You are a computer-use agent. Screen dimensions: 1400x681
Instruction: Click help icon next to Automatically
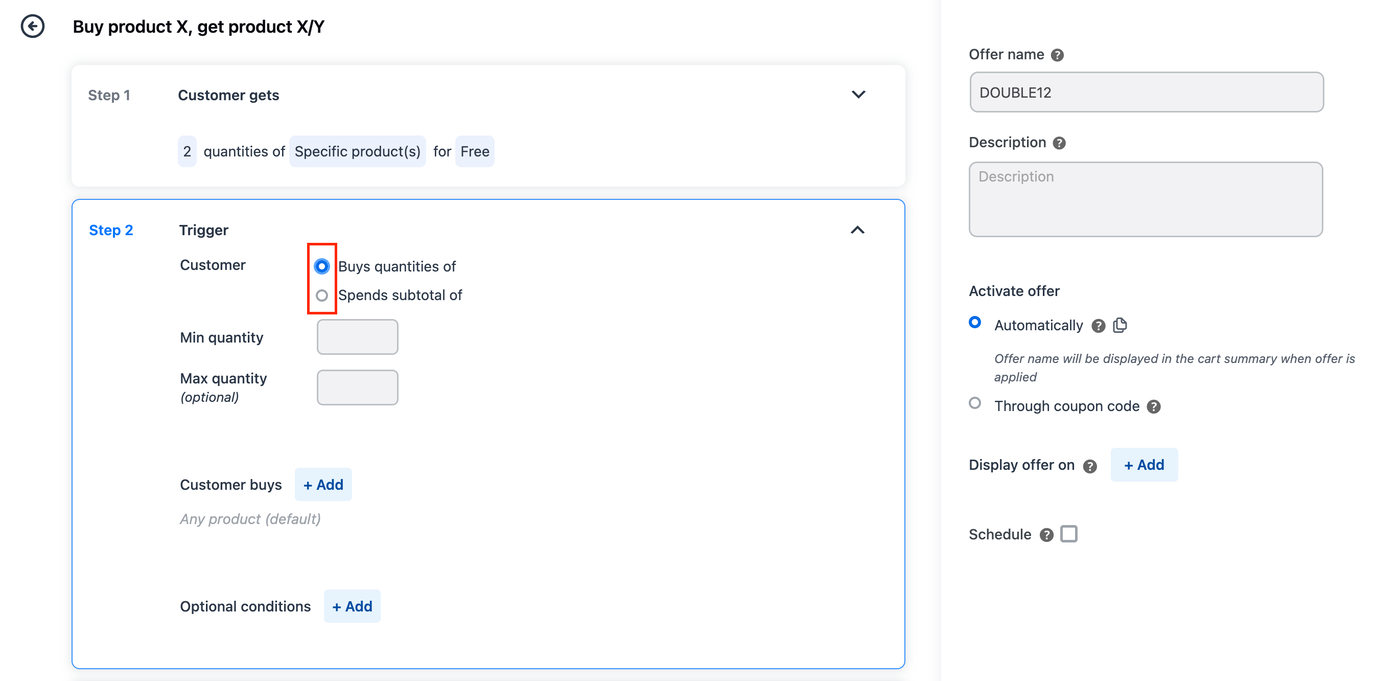pos(1098,326)
